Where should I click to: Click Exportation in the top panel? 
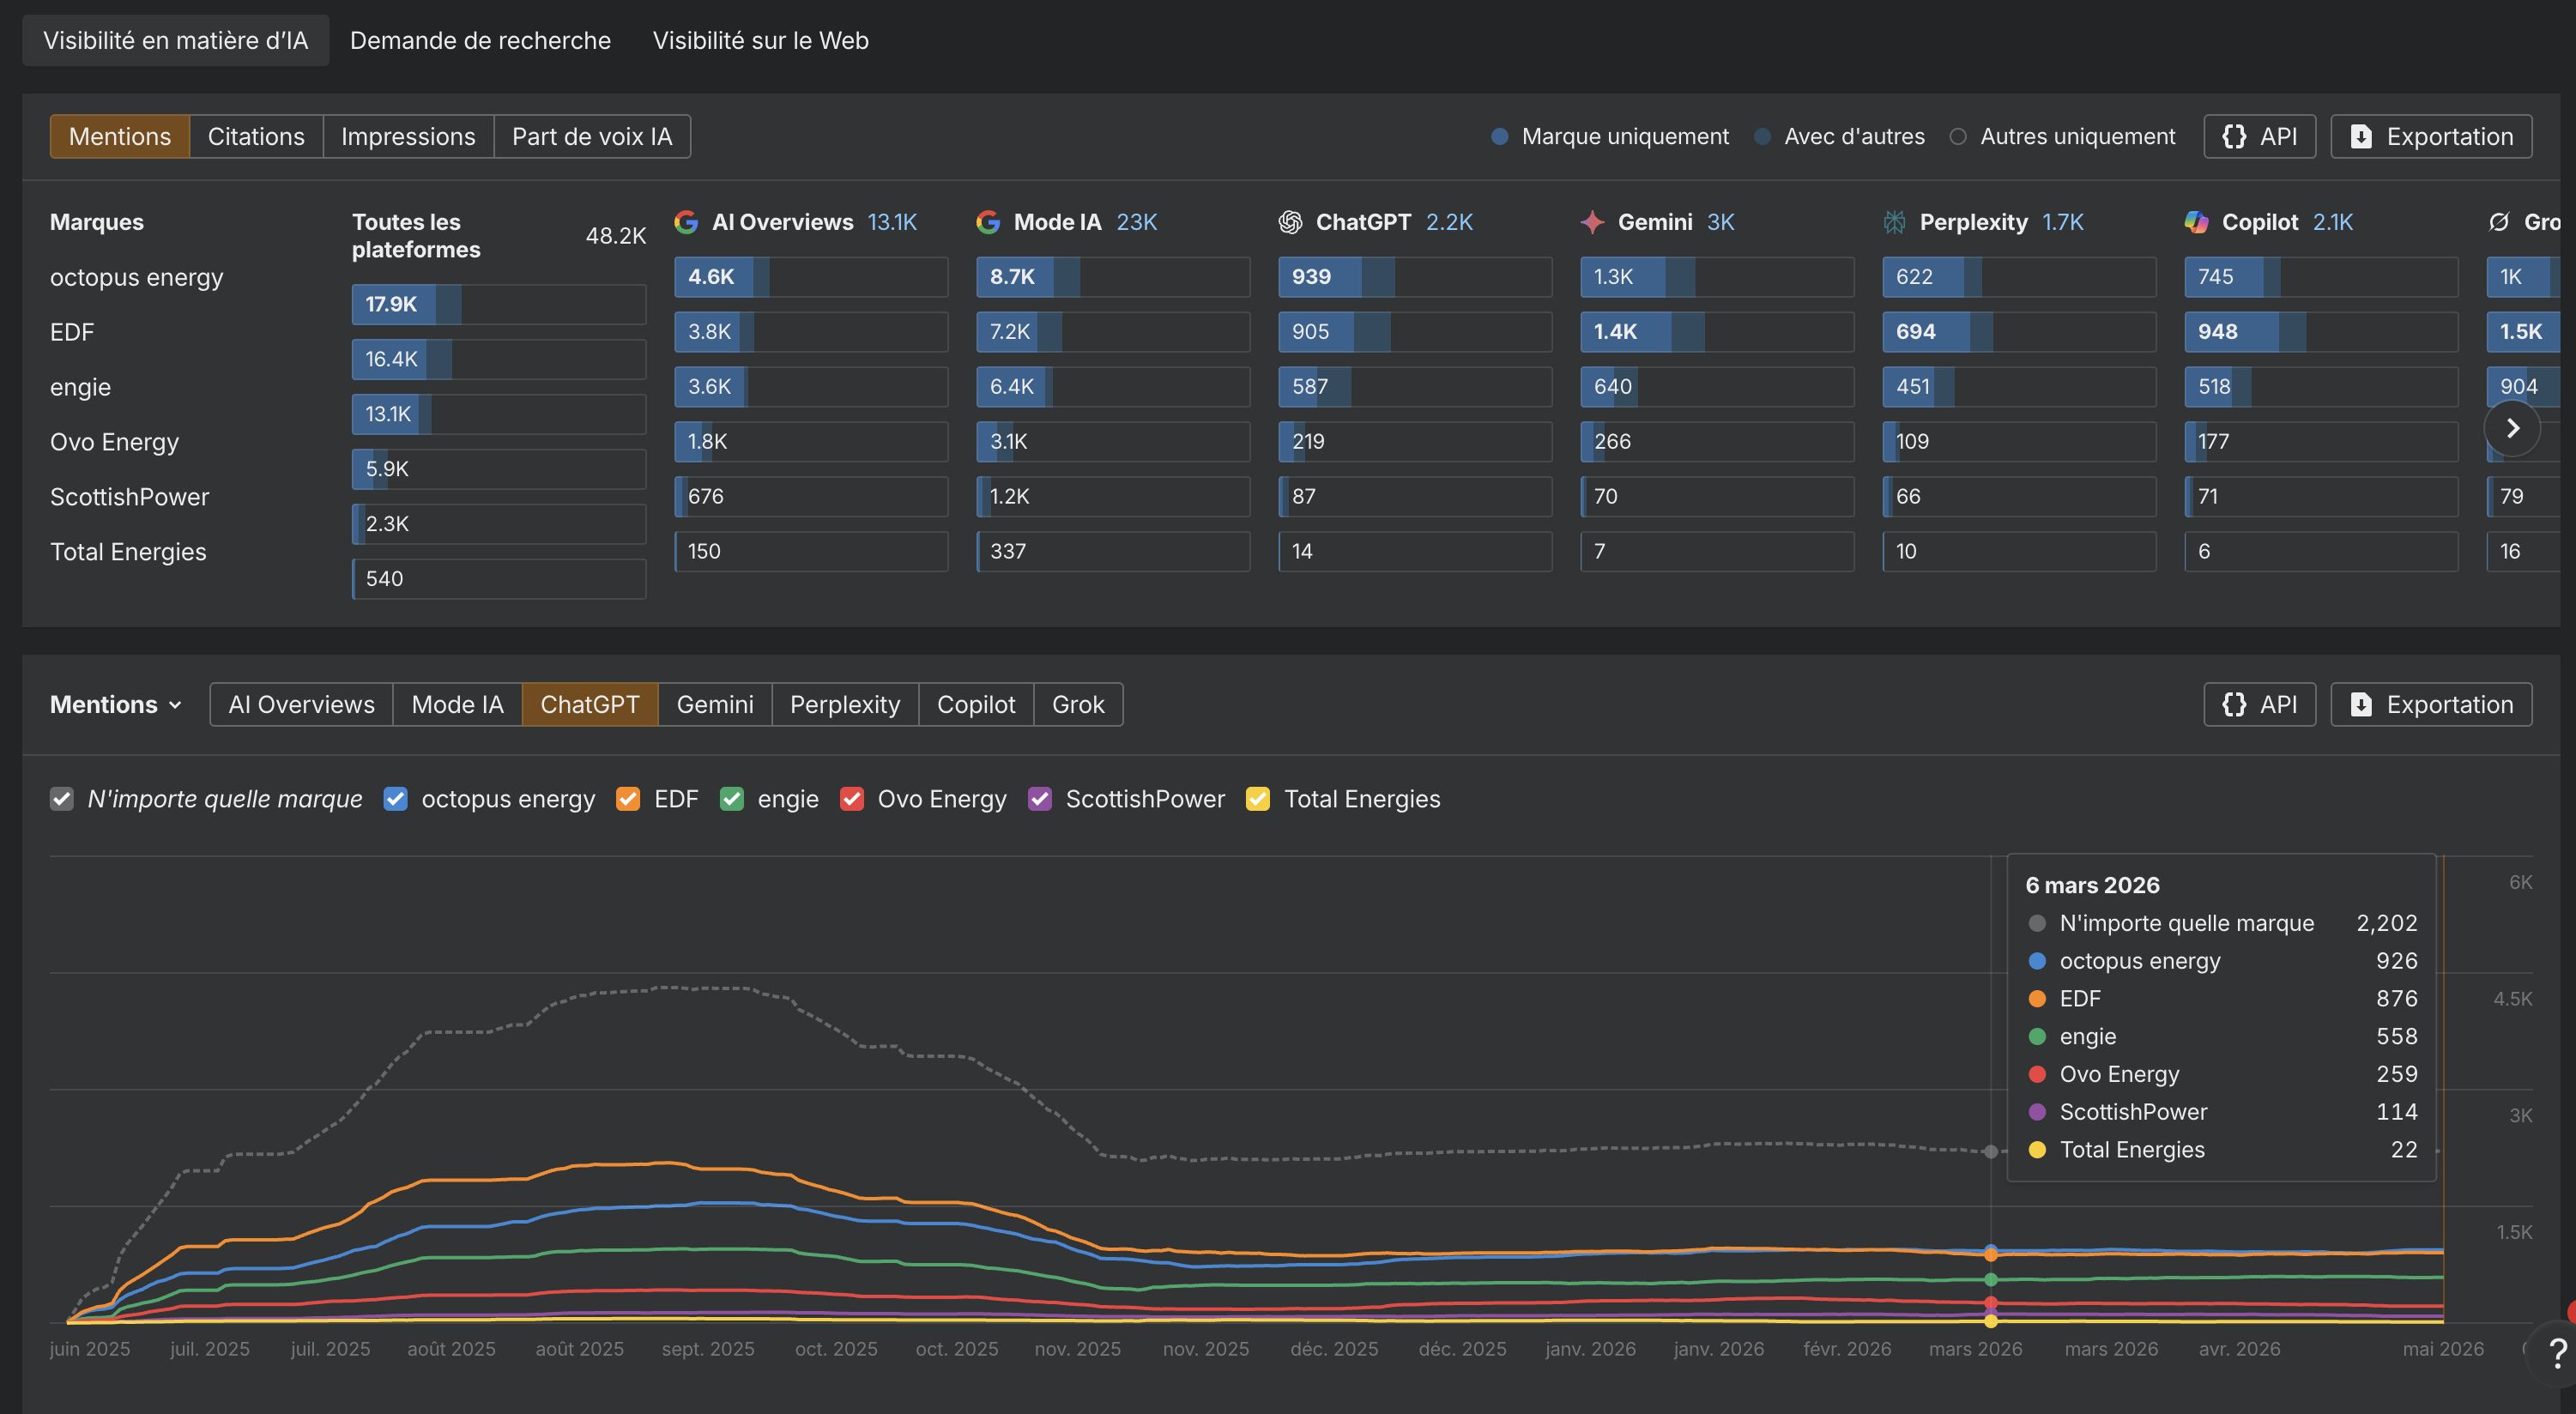pos(2431,137)
